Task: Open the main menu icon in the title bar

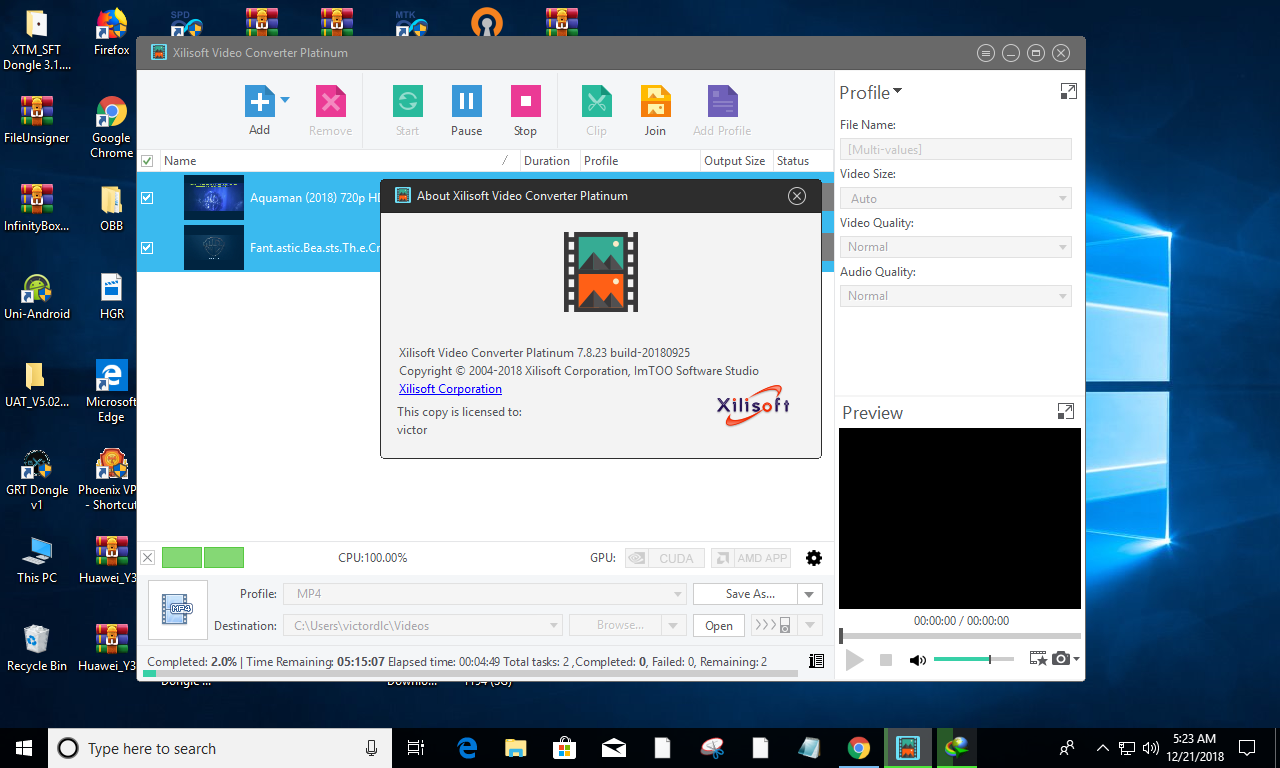Action: click(x=986, y=53)
